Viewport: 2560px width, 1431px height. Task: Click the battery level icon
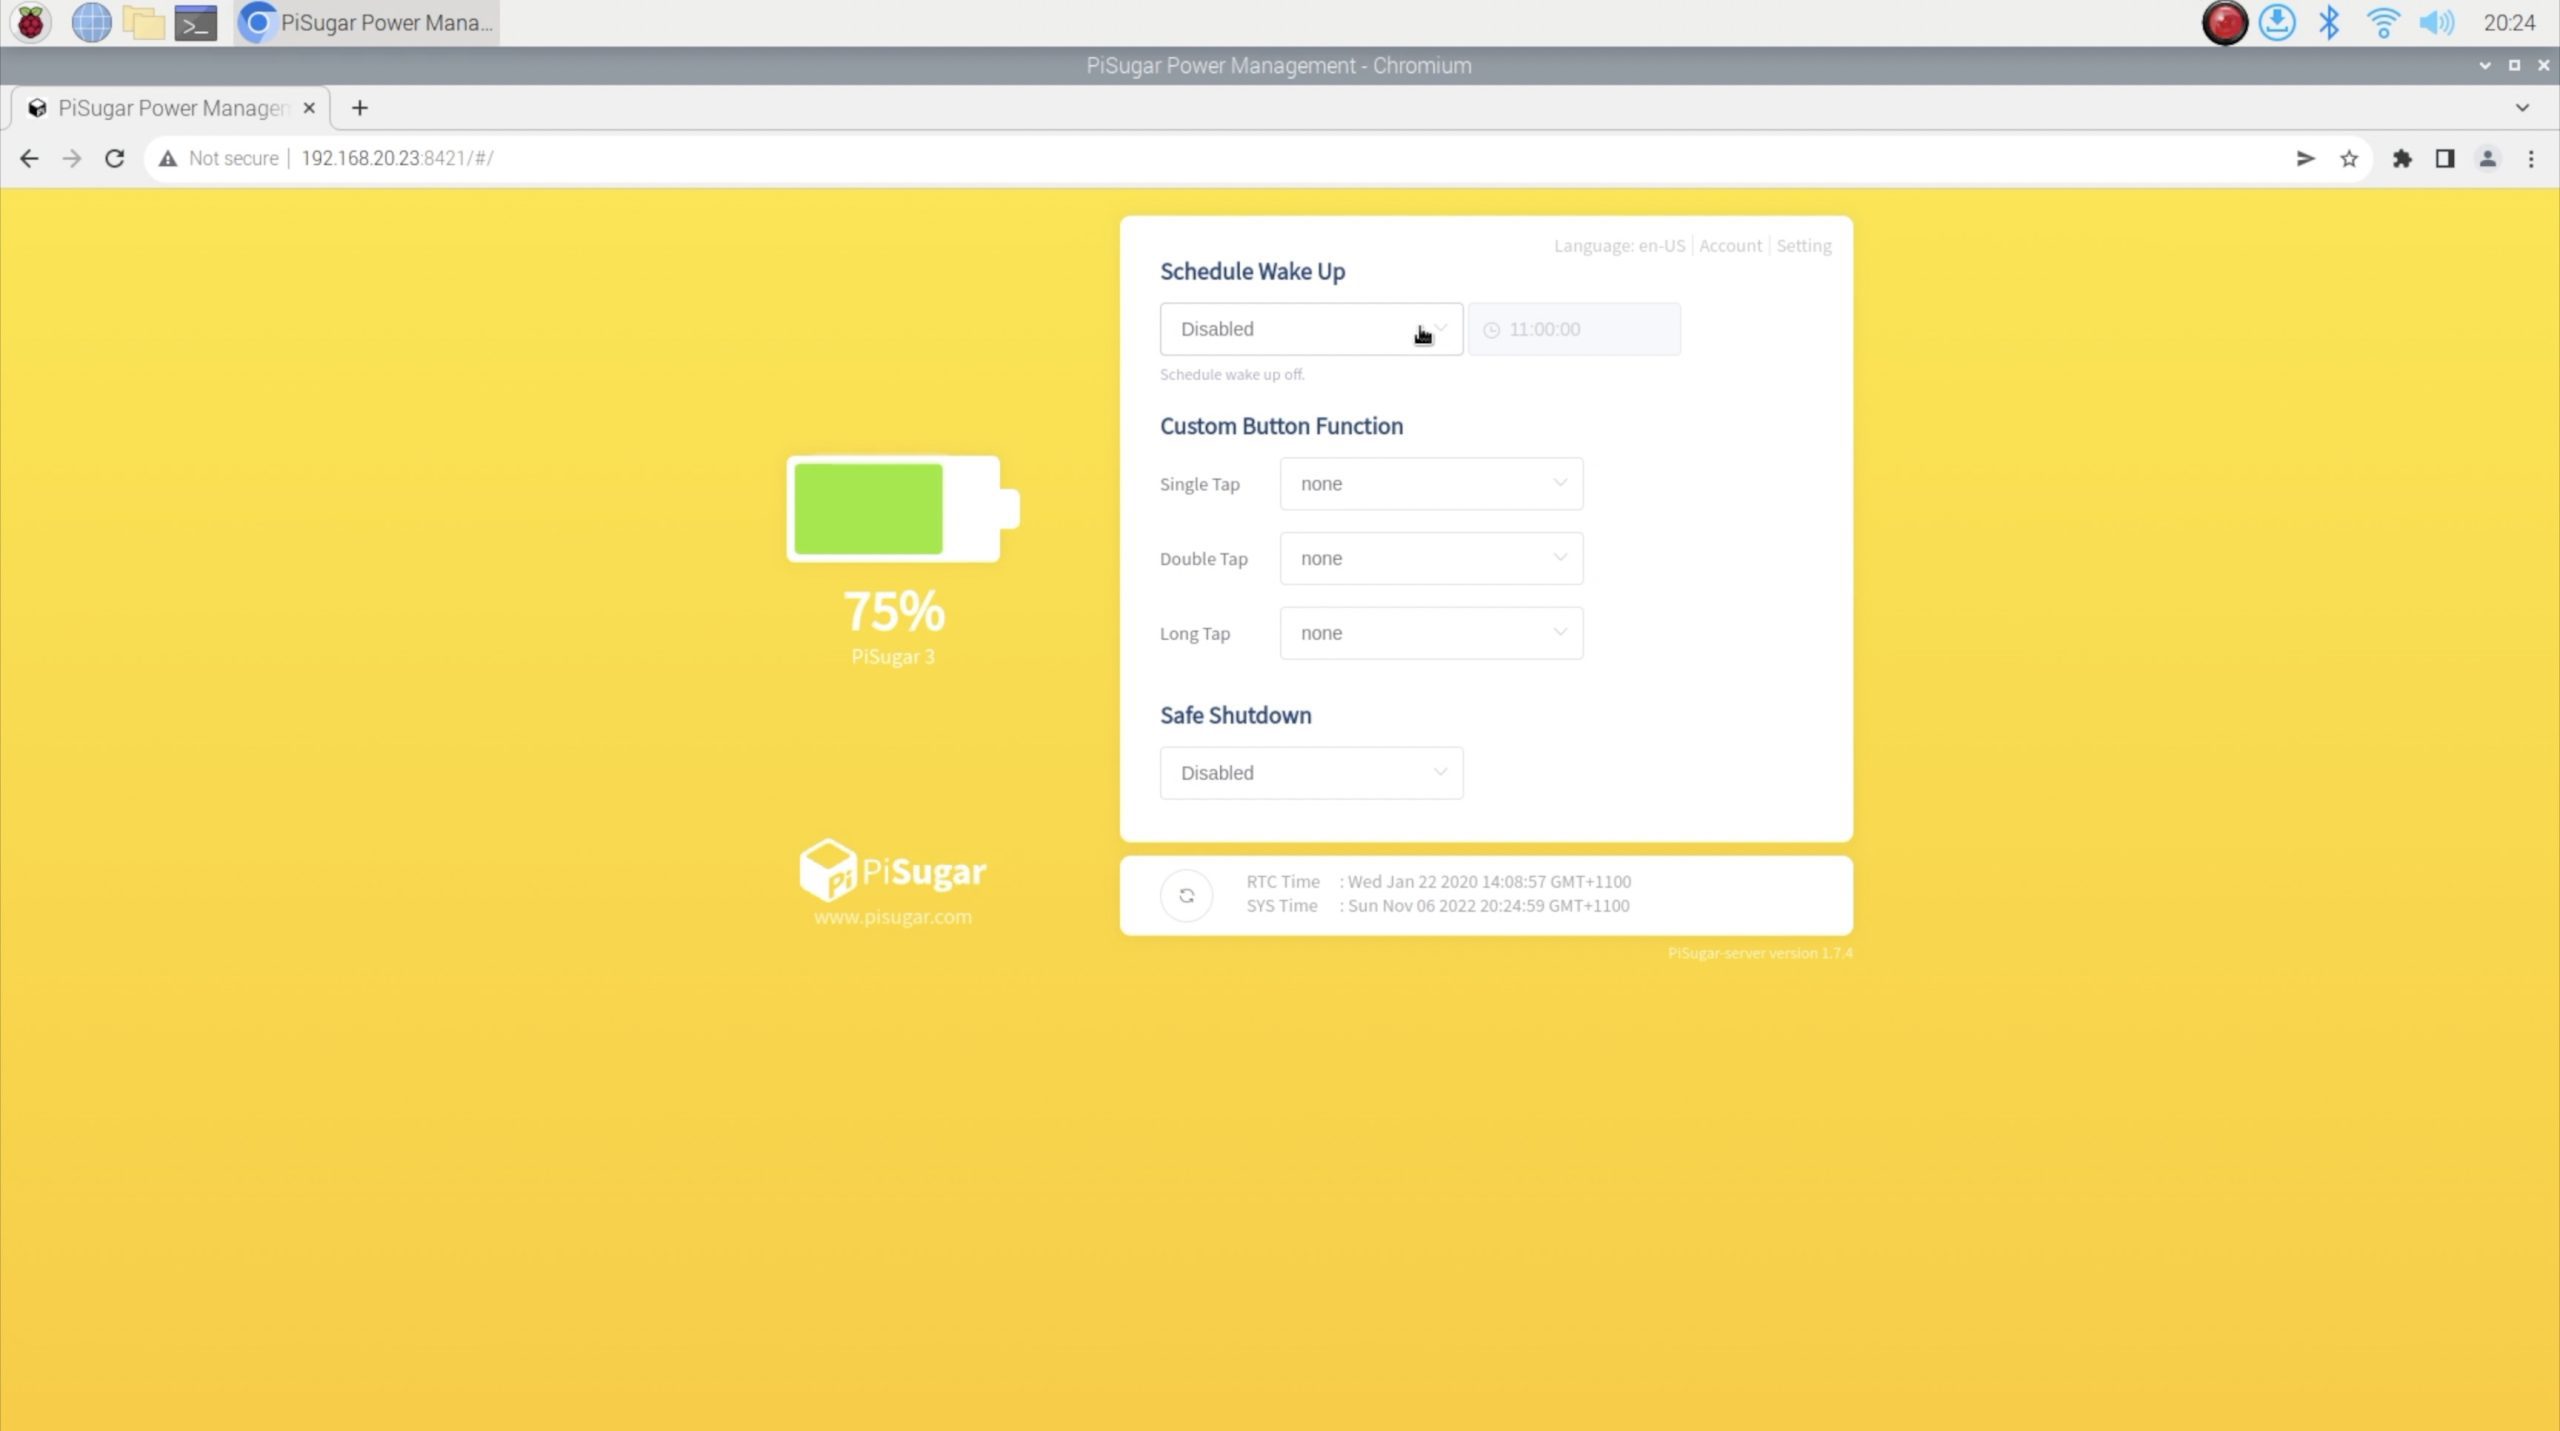[901, 508]
